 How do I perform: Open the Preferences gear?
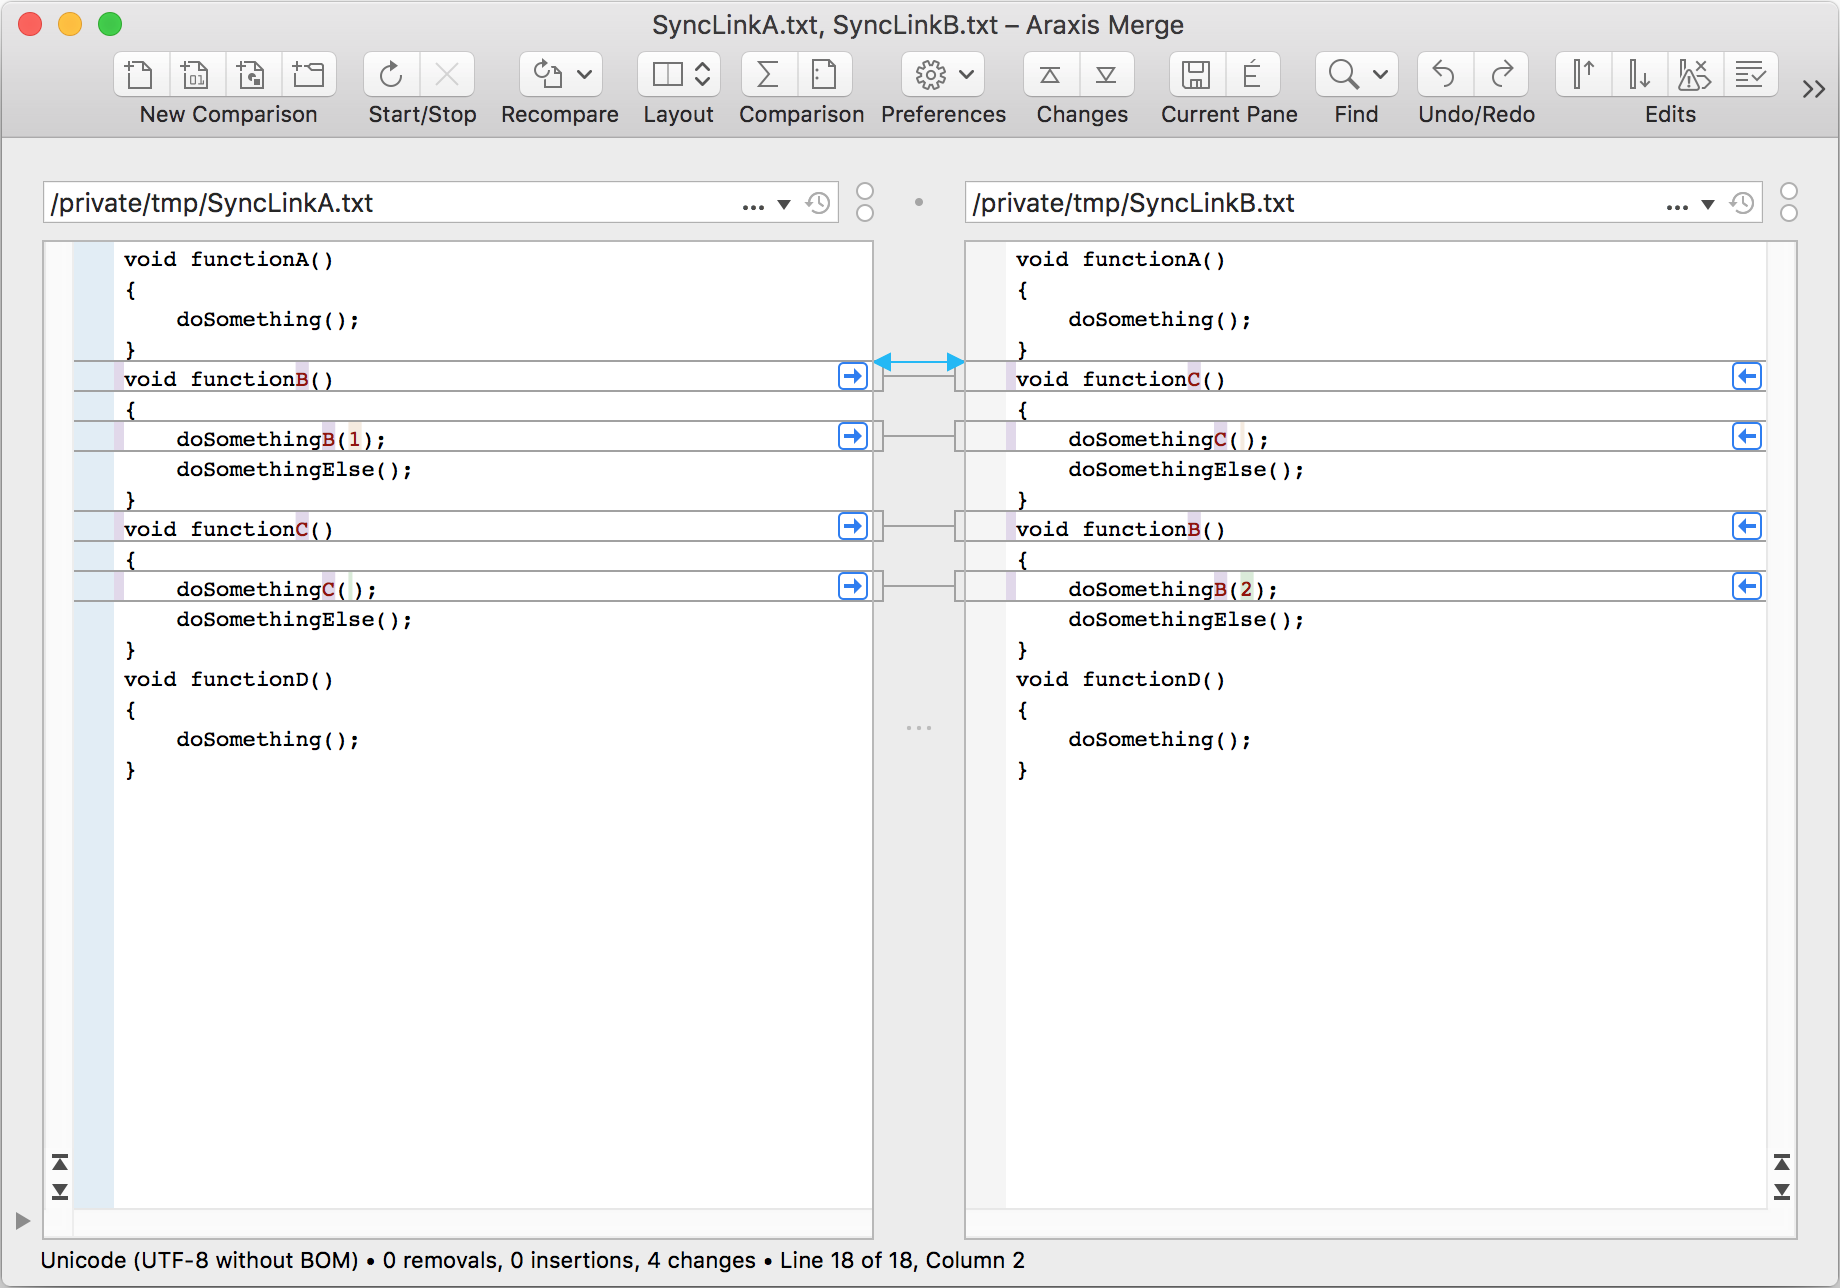click(x=931, y=74)
